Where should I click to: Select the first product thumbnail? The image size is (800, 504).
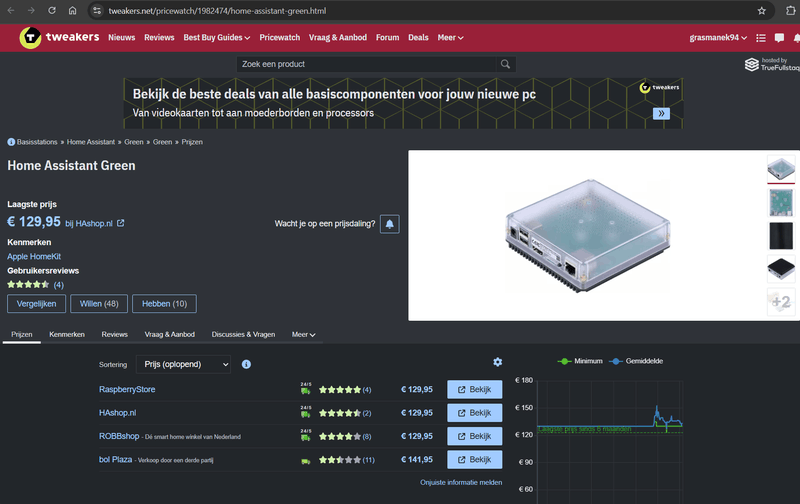pos(781,169)
